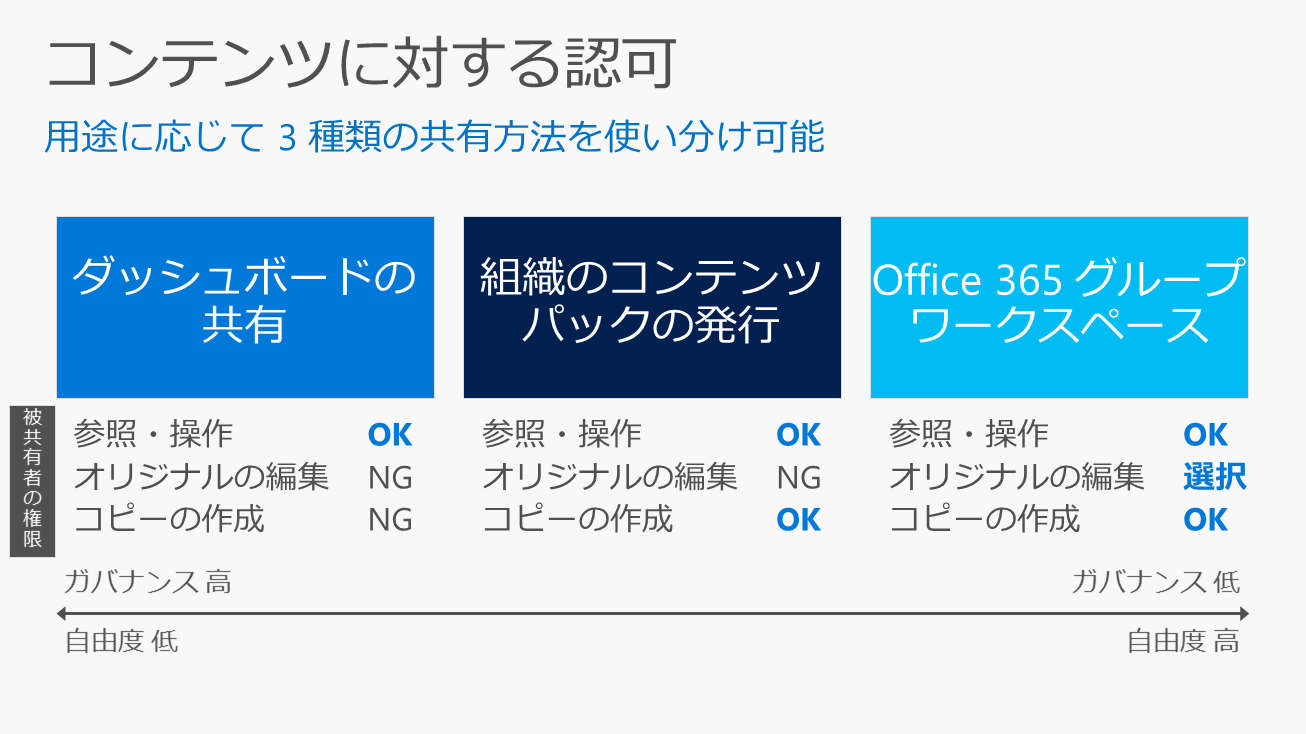This screenshot has width=1306, height=734.
Task: Click the right arrowhead of the governance line
Action: (x=1243, y=613)
